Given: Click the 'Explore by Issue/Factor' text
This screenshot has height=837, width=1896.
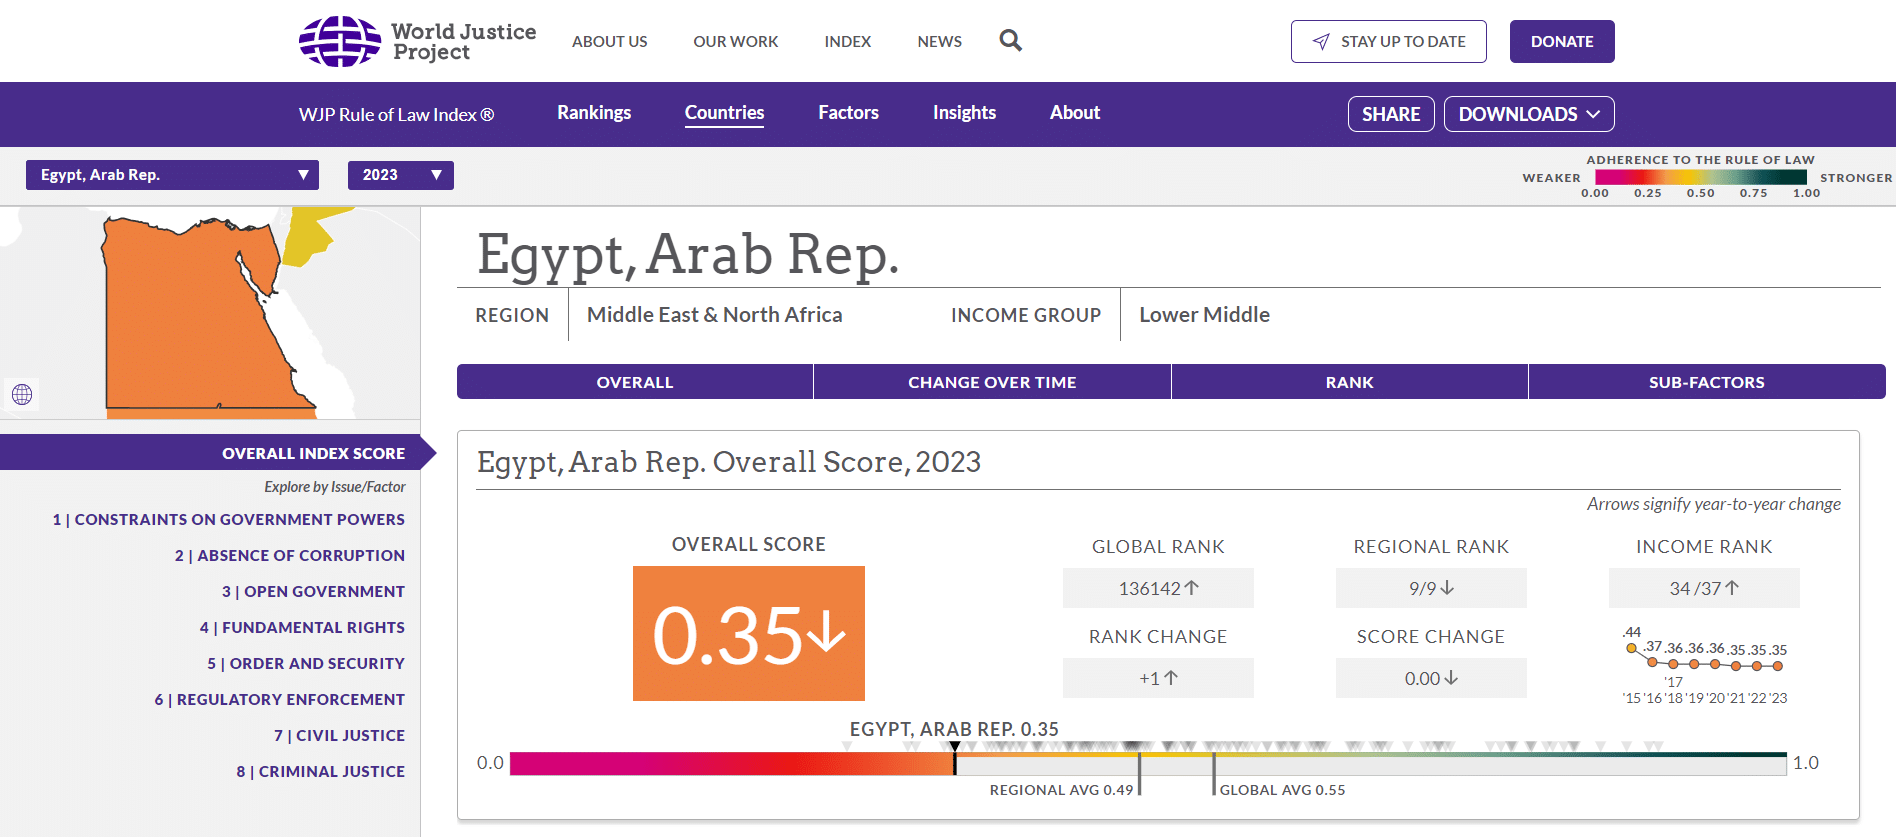Looking at the screenshot, I should click(x=335, y=487).
